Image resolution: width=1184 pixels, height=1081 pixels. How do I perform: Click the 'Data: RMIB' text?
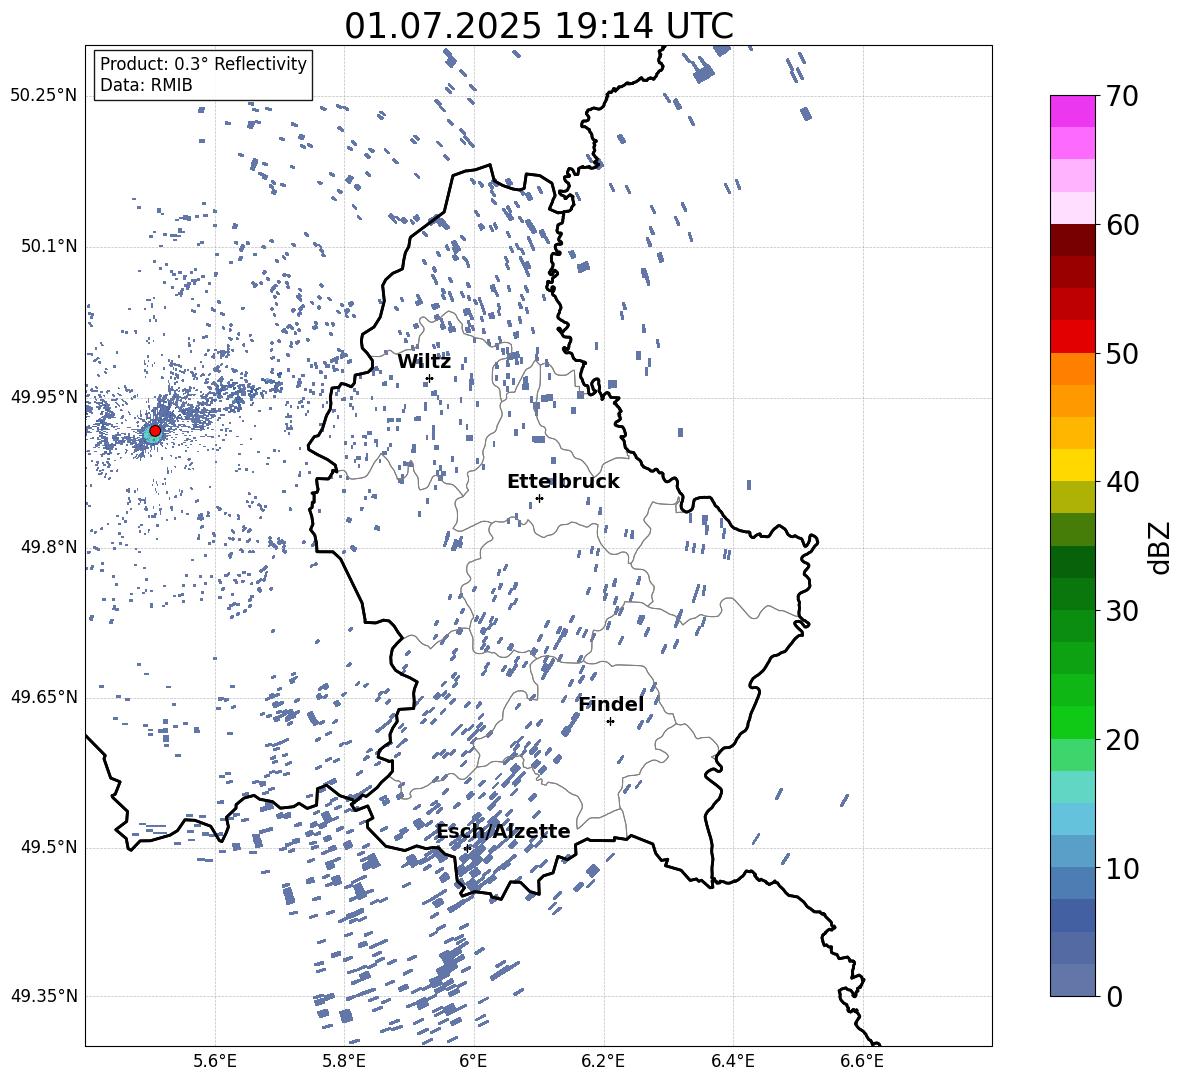click(x=146, y=85)
